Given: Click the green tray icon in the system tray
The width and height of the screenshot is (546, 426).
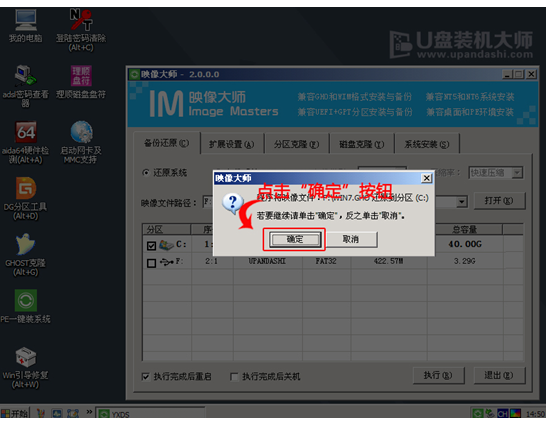Looking at the screenshot, I should (x=477, y=414).
